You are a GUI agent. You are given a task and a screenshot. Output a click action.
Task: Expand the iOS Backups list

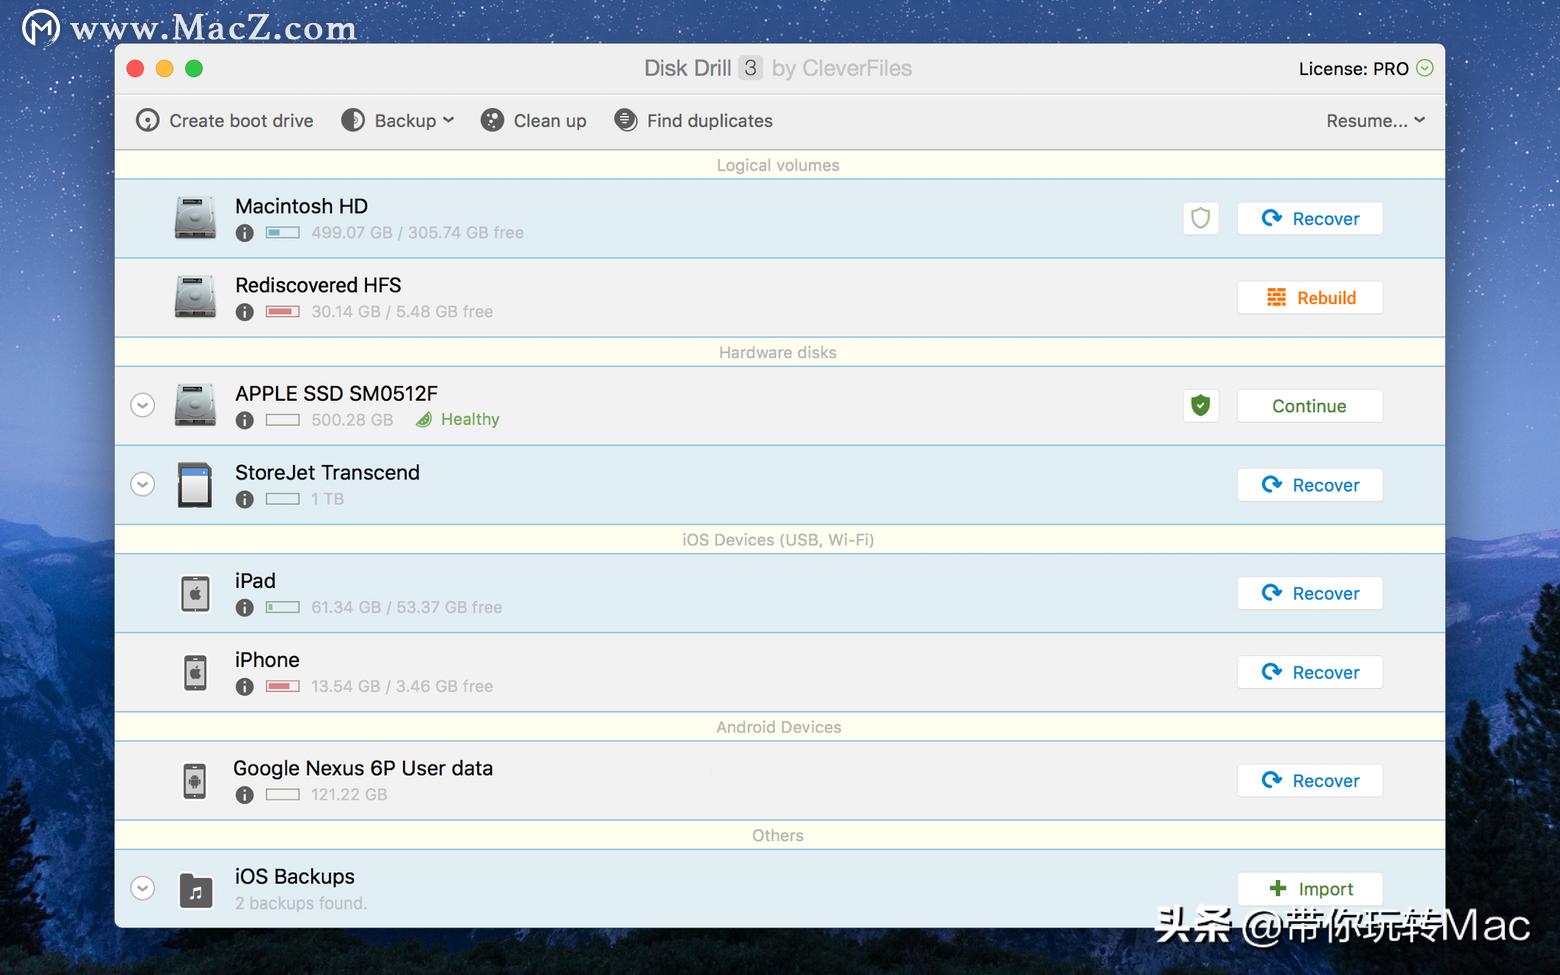(x=143, y=888)
